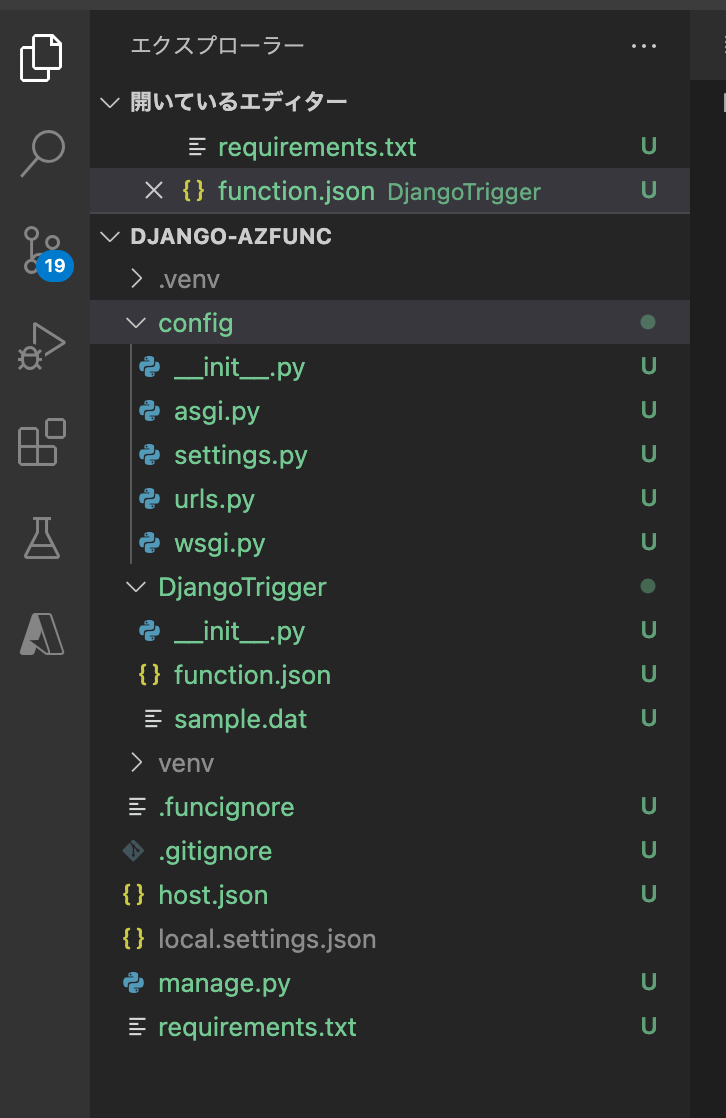Screen dimensions: 726x1118
Task: Close function.json in open editors
Action: [154, 190]
